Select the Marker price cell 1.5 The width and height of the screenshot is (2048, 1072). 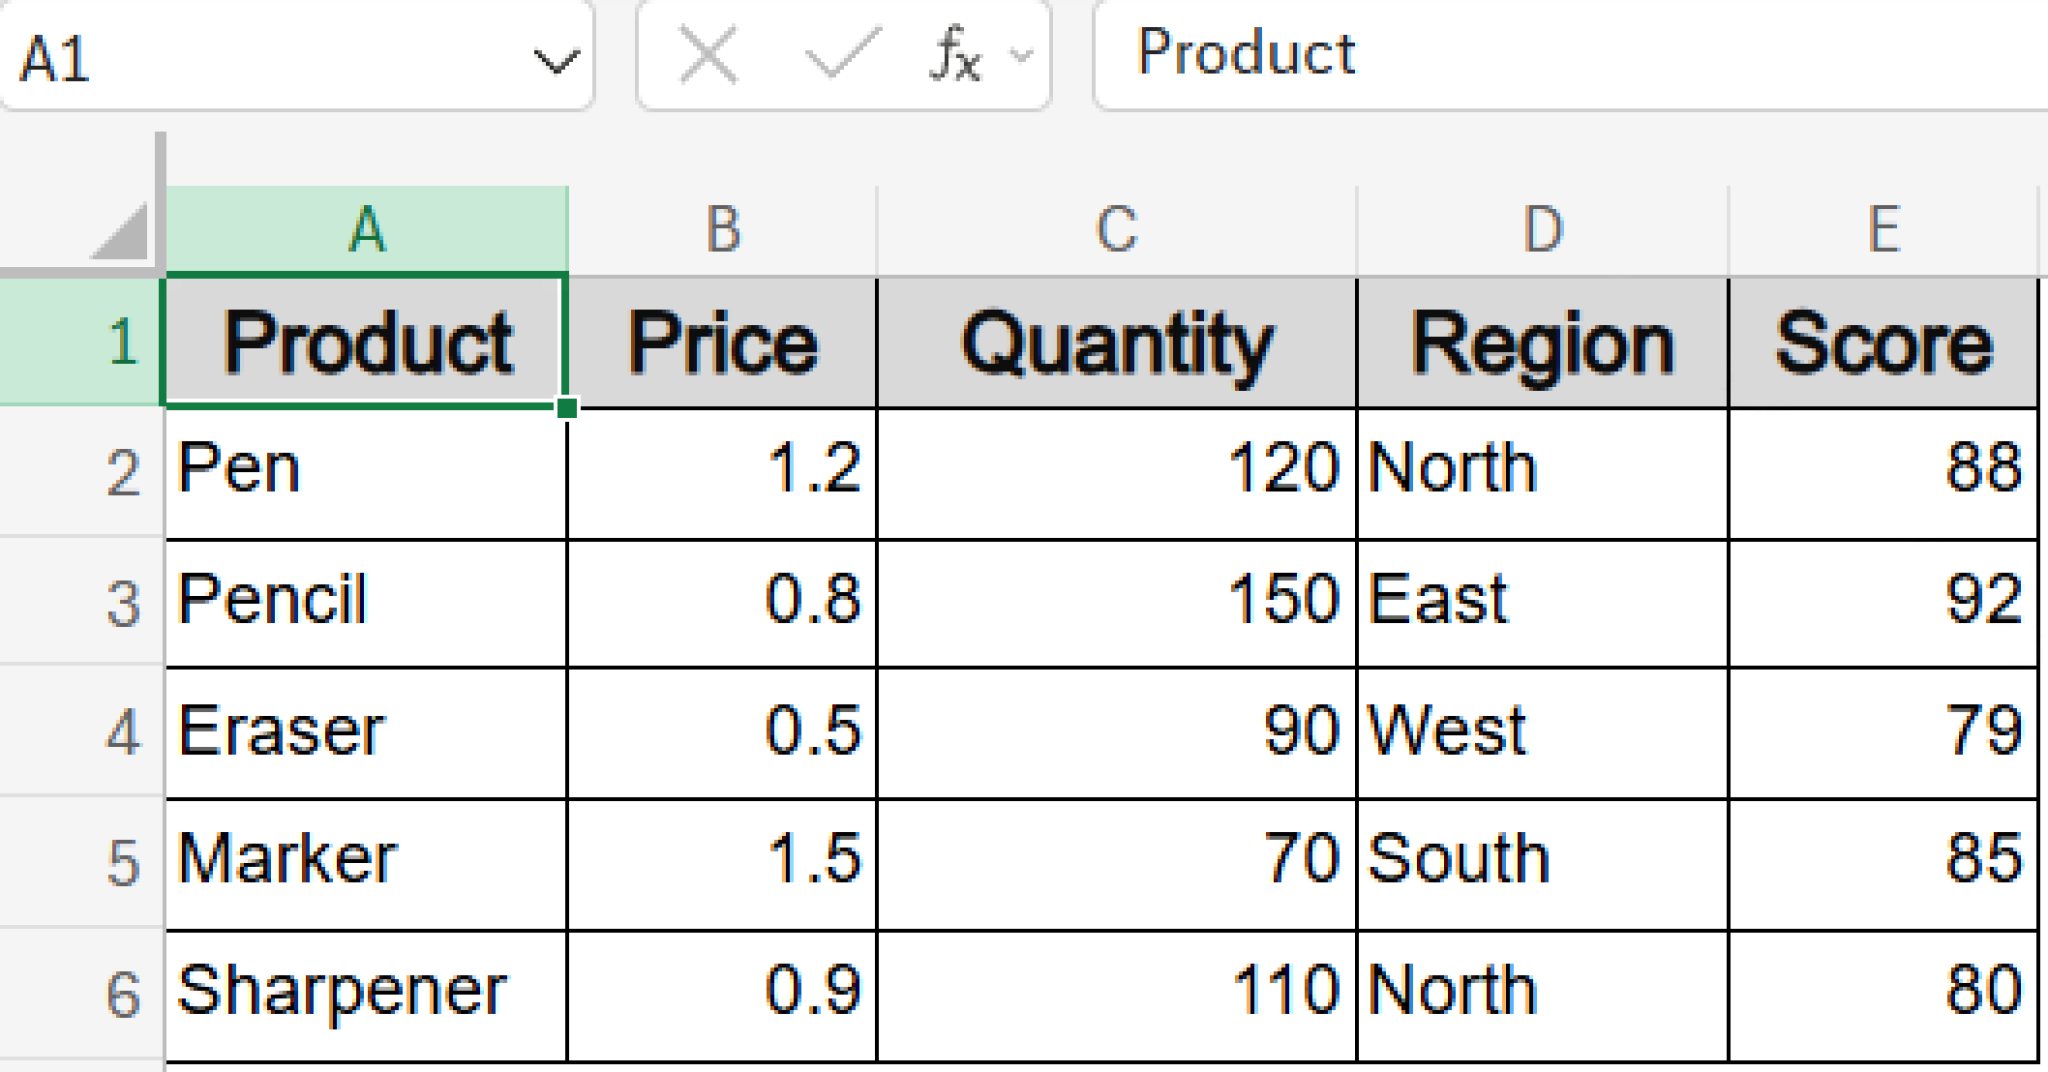point(723,862)
